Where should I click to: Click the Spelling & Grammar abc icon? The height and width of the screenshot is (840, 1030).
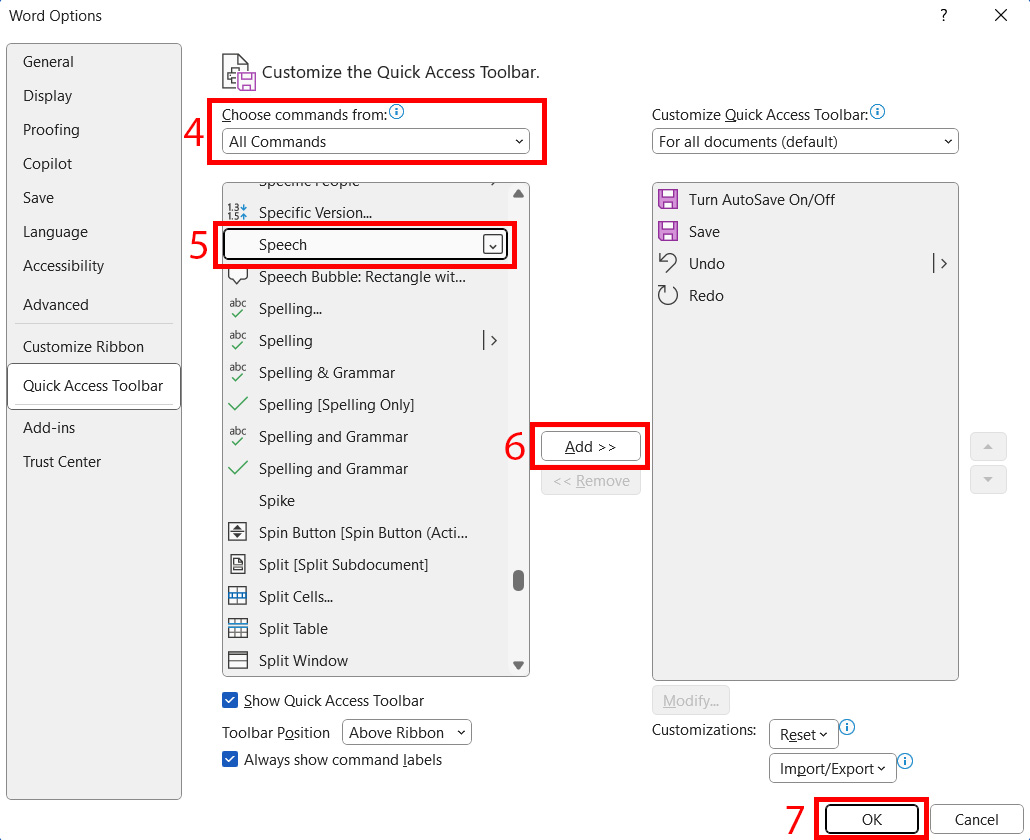[237, 372]
